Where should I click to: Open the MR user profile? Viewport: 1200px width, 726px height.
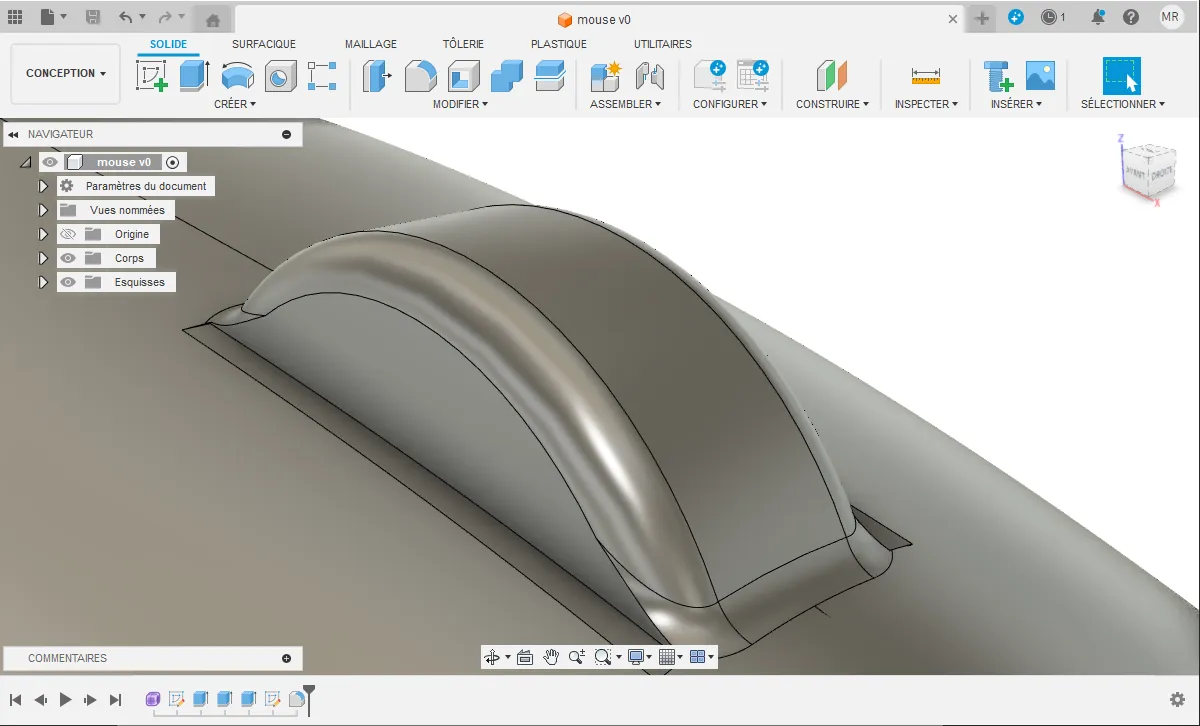tap(1170, 17)
